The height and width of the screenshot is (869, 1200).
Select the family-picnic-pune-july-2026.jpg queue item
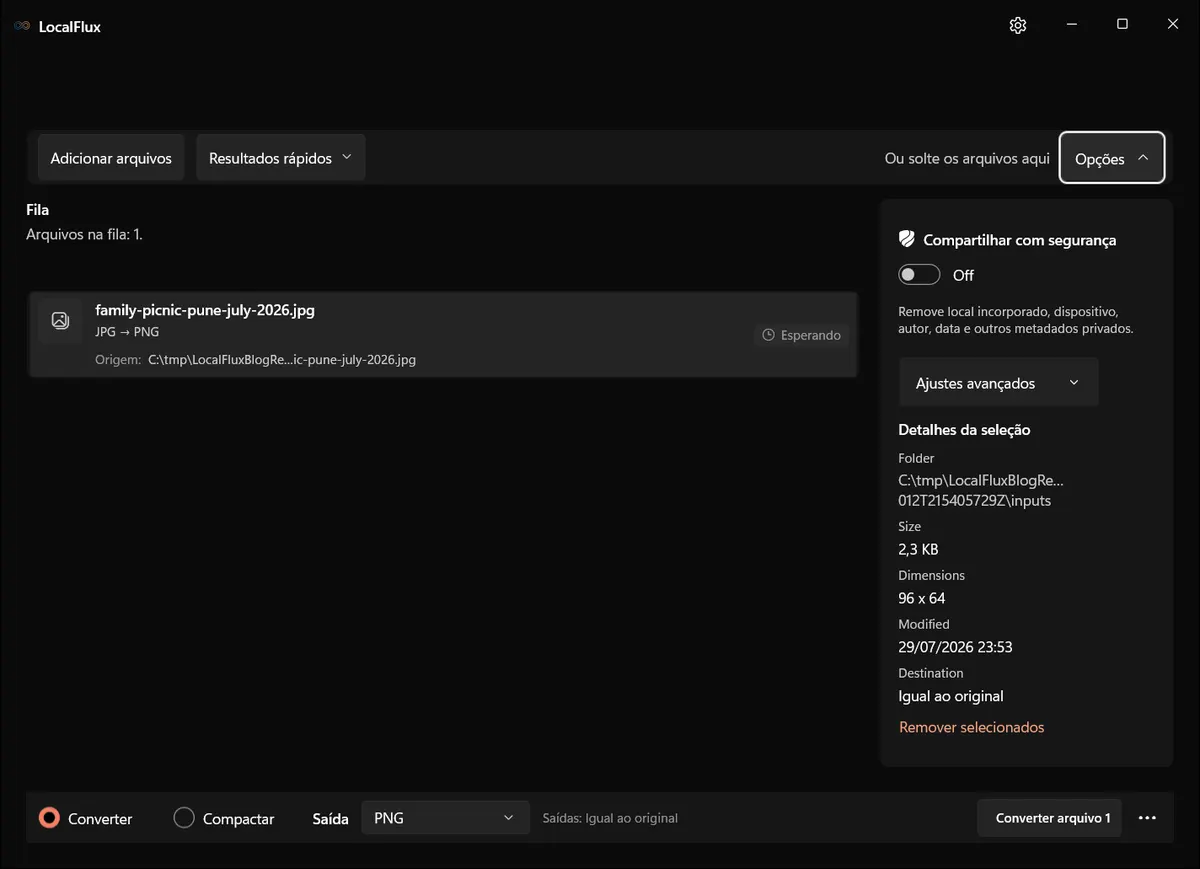click(443, 335)
